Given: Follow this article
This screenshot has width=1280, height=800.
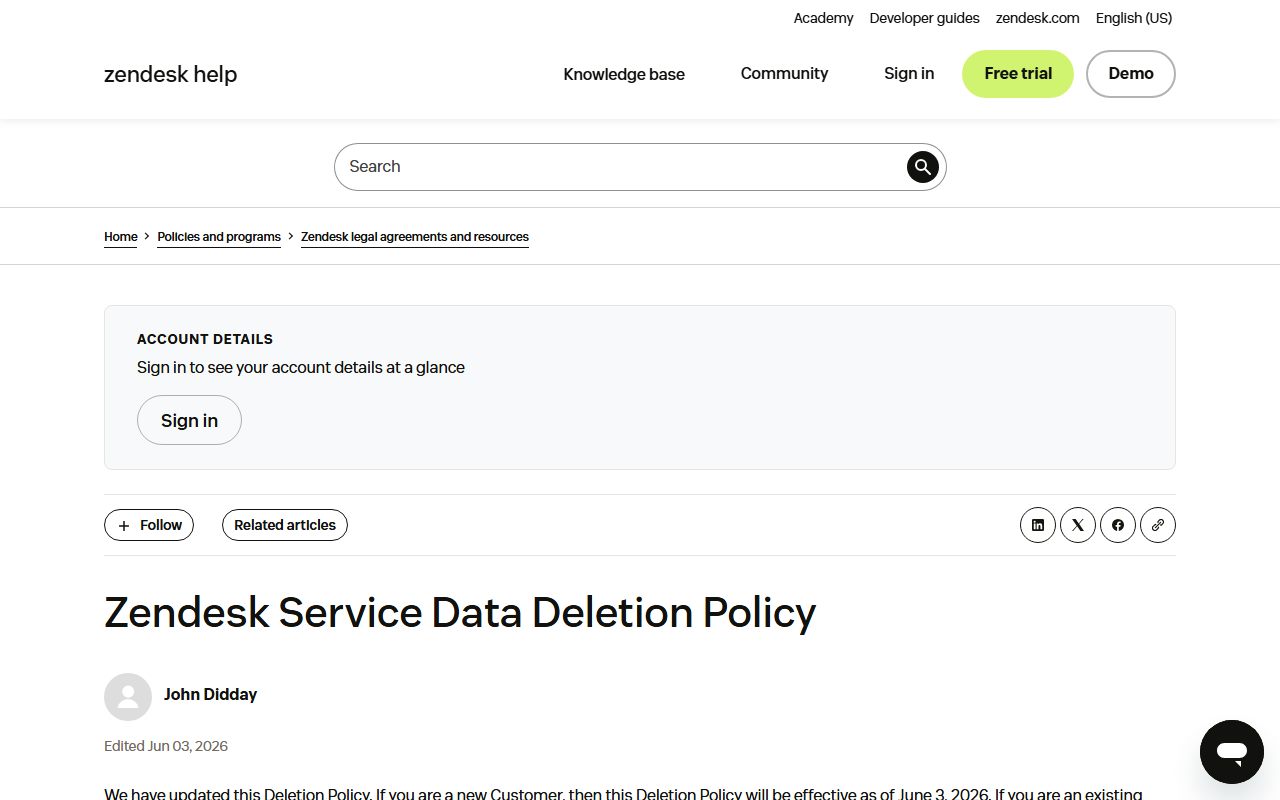Looking at the screenshot, I should [x=149, y=525].
